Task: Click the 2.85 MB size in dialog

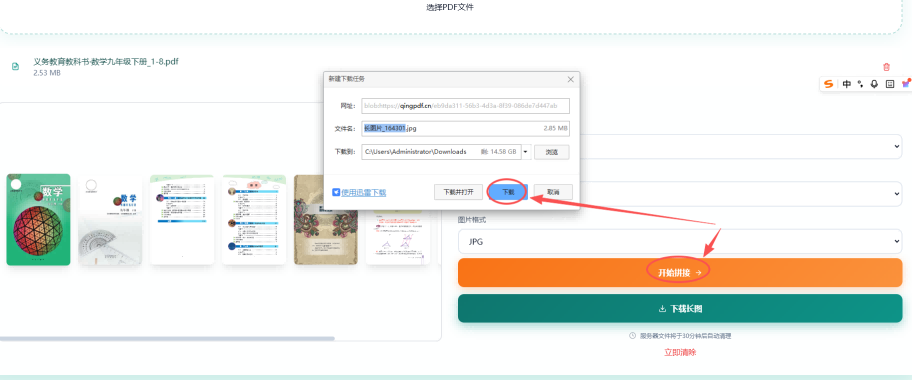Action: coord(555,128)
